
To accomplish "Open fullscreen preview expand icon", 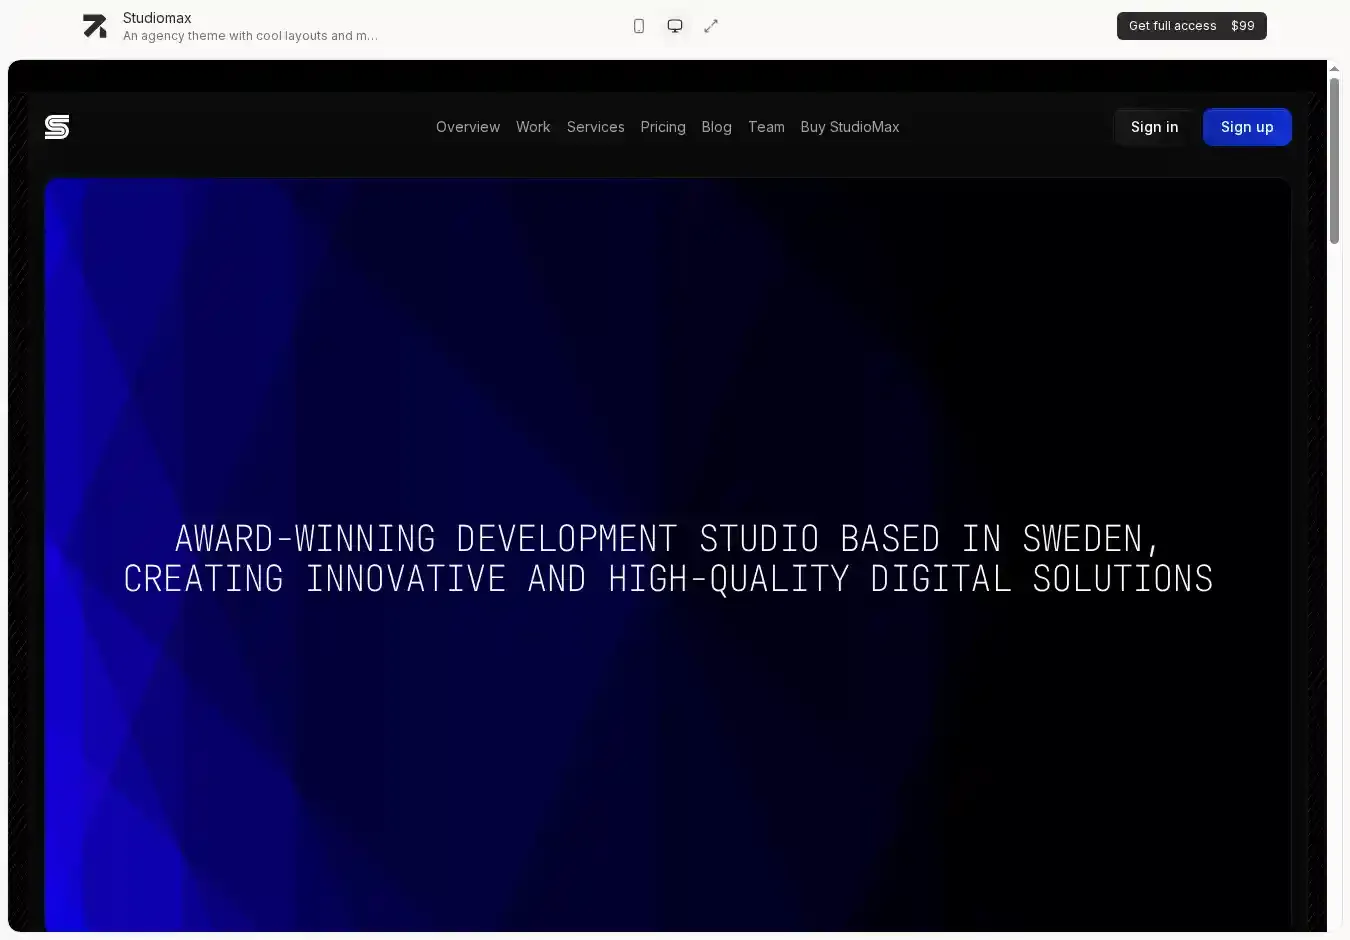I will pyautogui.click(x=711, y=26).
